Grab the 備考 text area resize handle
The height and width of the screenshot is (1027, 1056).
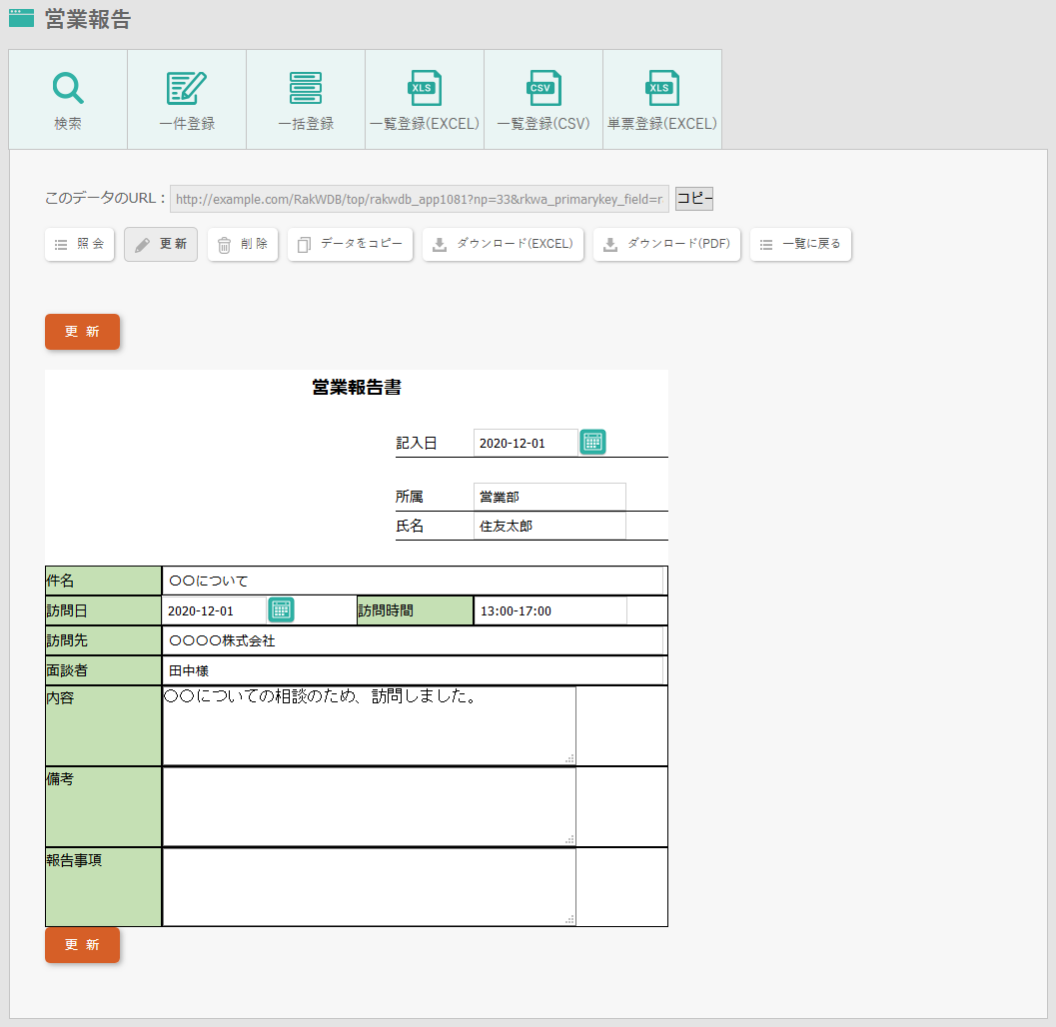click(570, 839)
